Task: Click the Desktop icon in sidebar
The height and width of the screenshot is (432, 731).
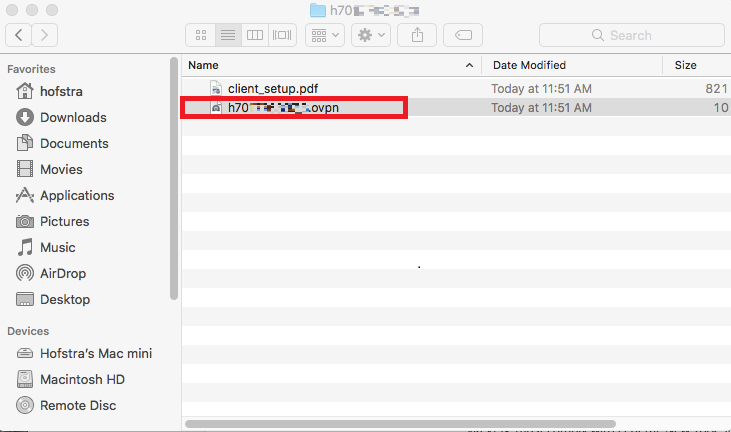Action: (x=25, y=299)
